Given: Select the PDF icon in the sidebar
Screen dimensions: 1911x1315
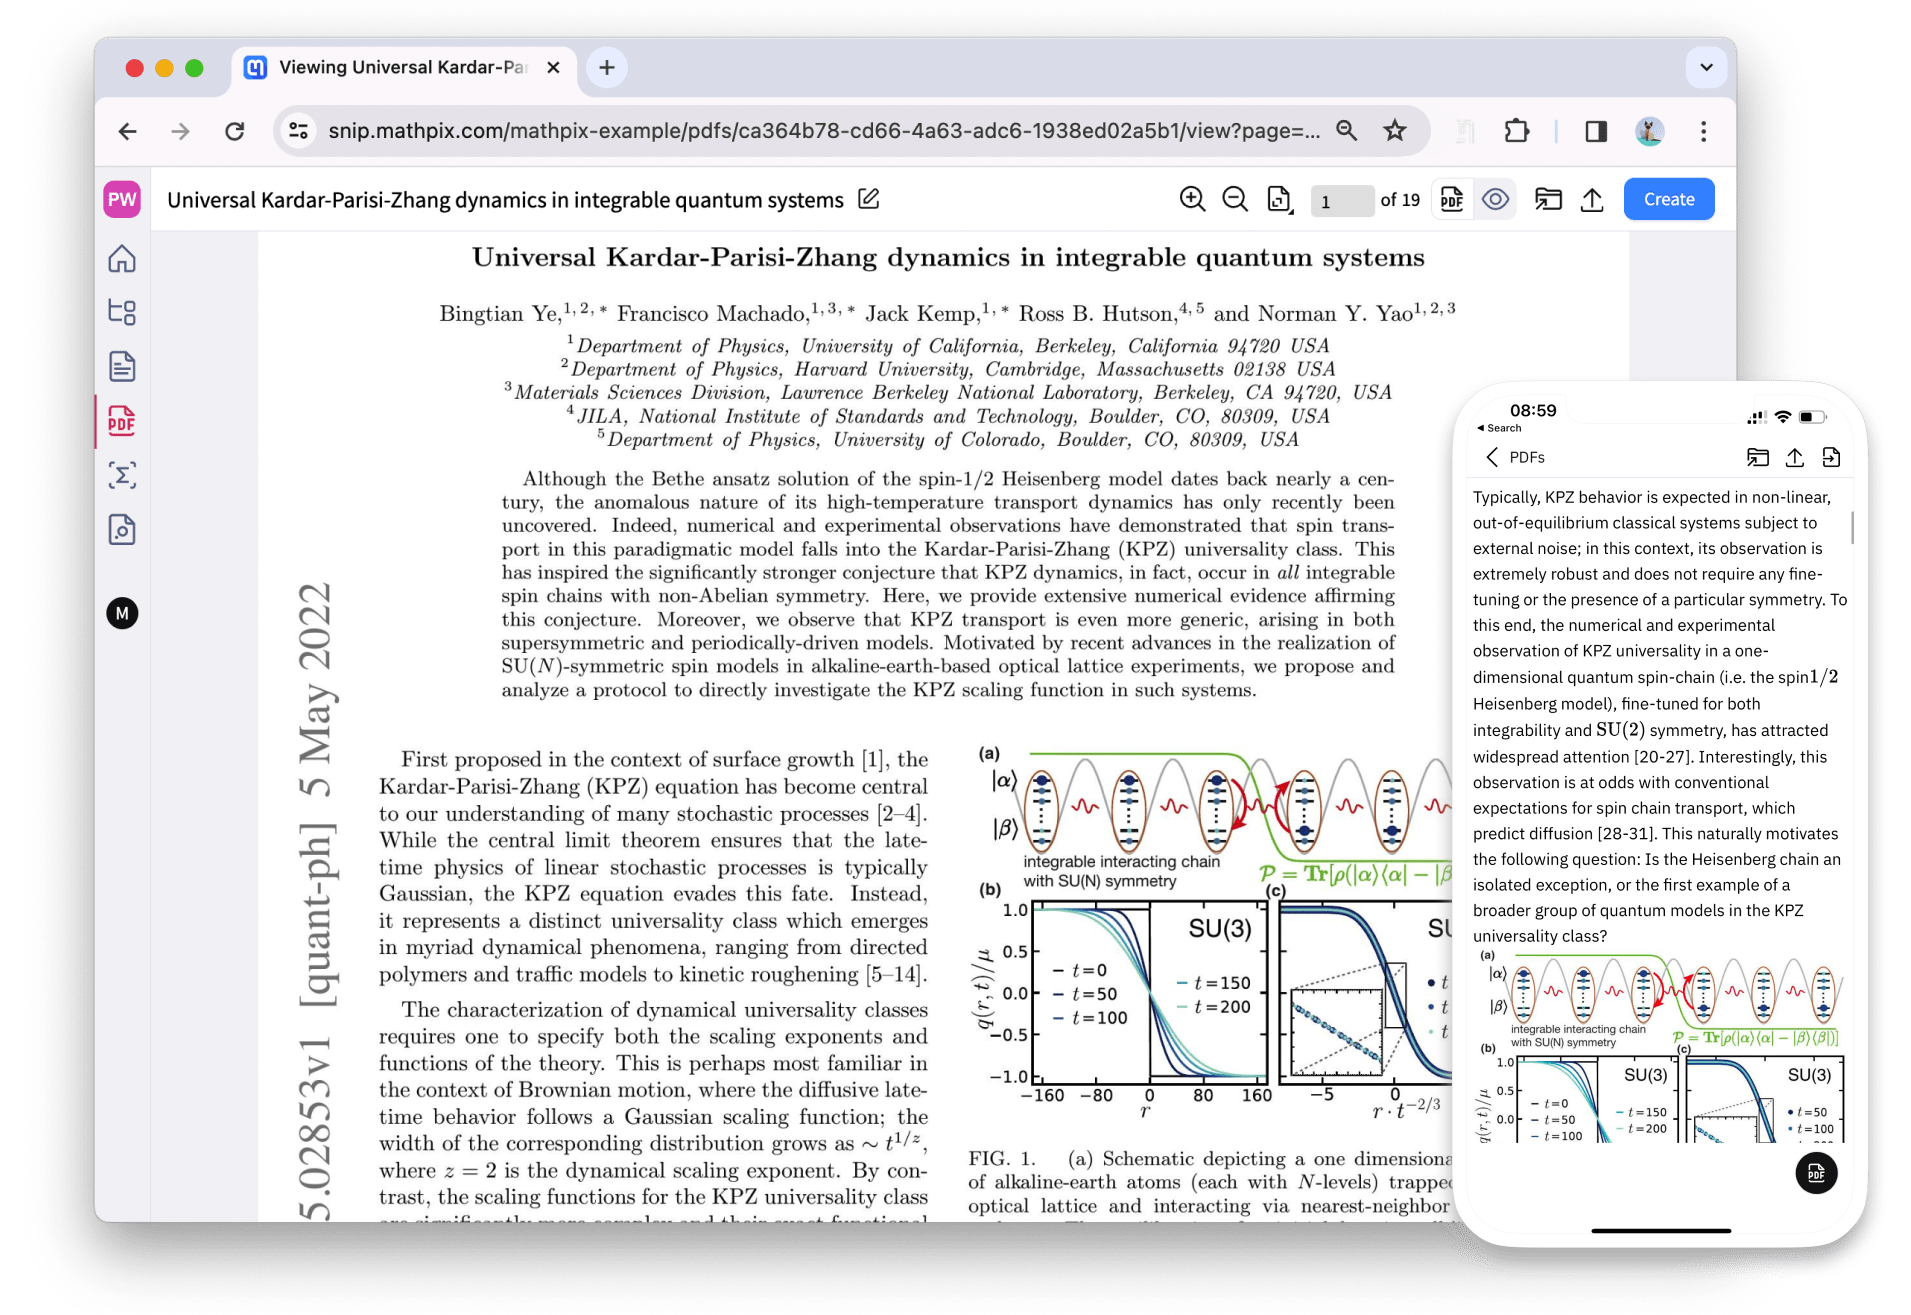Looking at the screenshot, I should [x=122, y=421].
